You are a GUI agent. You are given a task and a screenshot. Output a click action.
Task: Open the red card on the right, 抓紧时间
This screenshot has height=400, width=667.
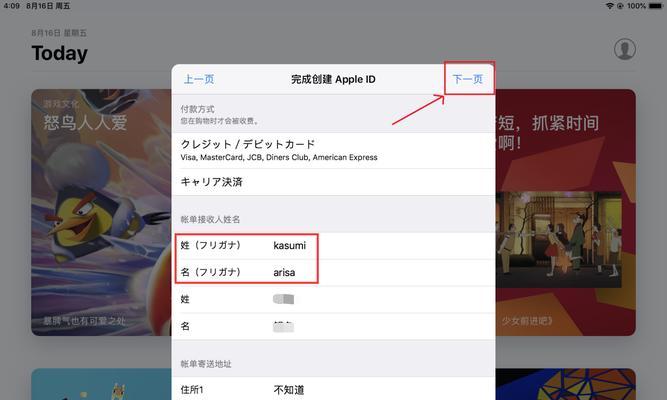565,212
